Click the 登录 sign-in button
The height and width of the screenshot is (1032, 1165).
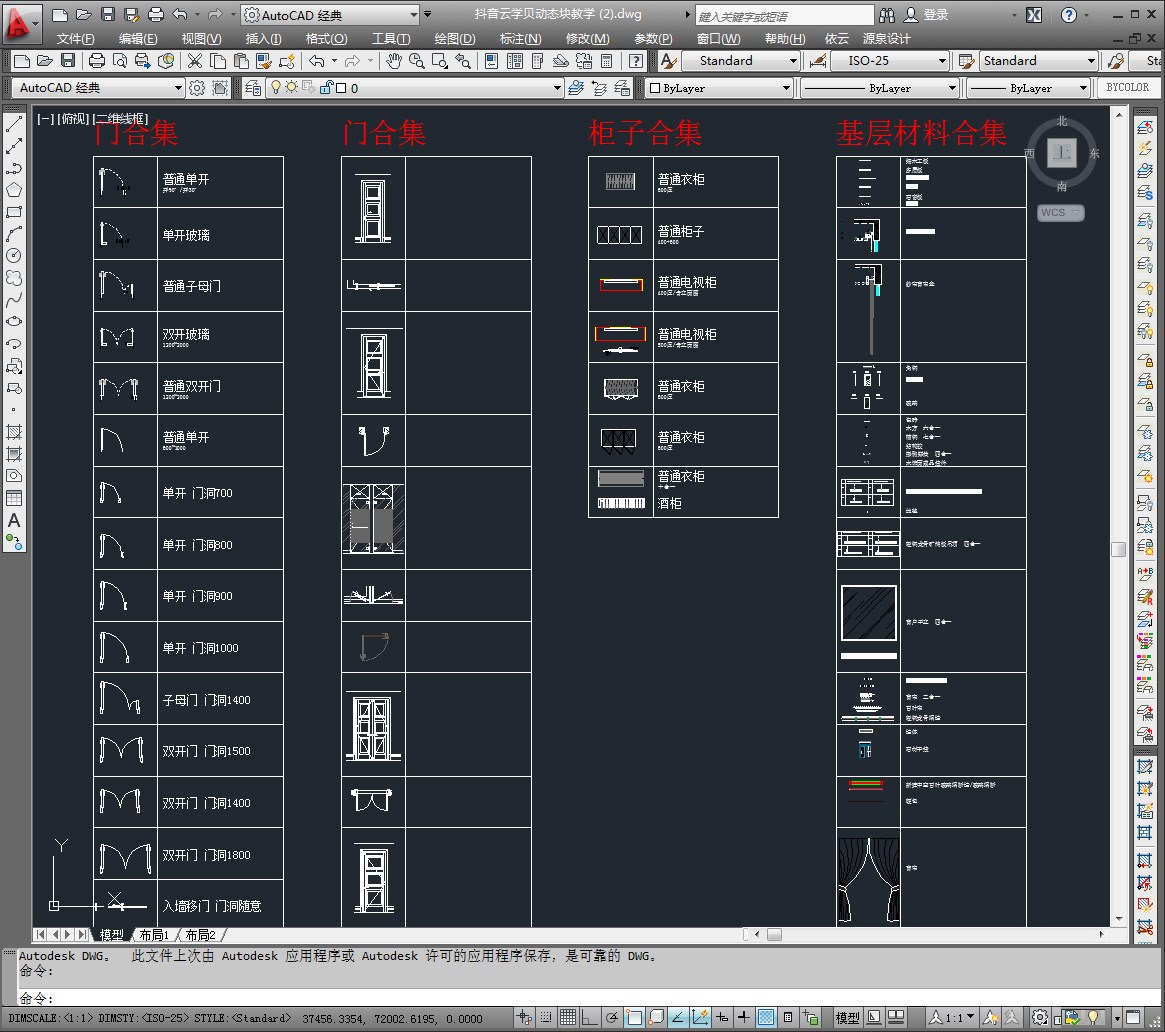[x=927, y=15]
